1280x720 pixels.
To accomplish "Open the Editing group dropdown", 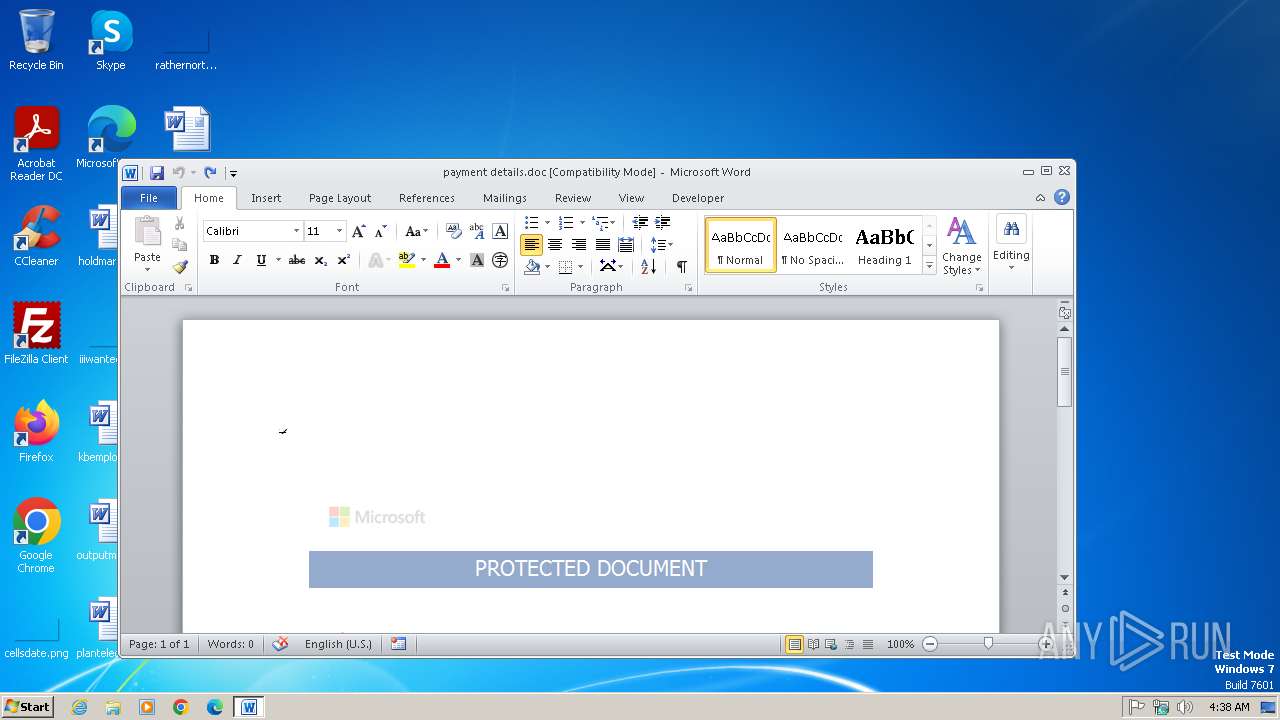I will (x=1011, y=243).
